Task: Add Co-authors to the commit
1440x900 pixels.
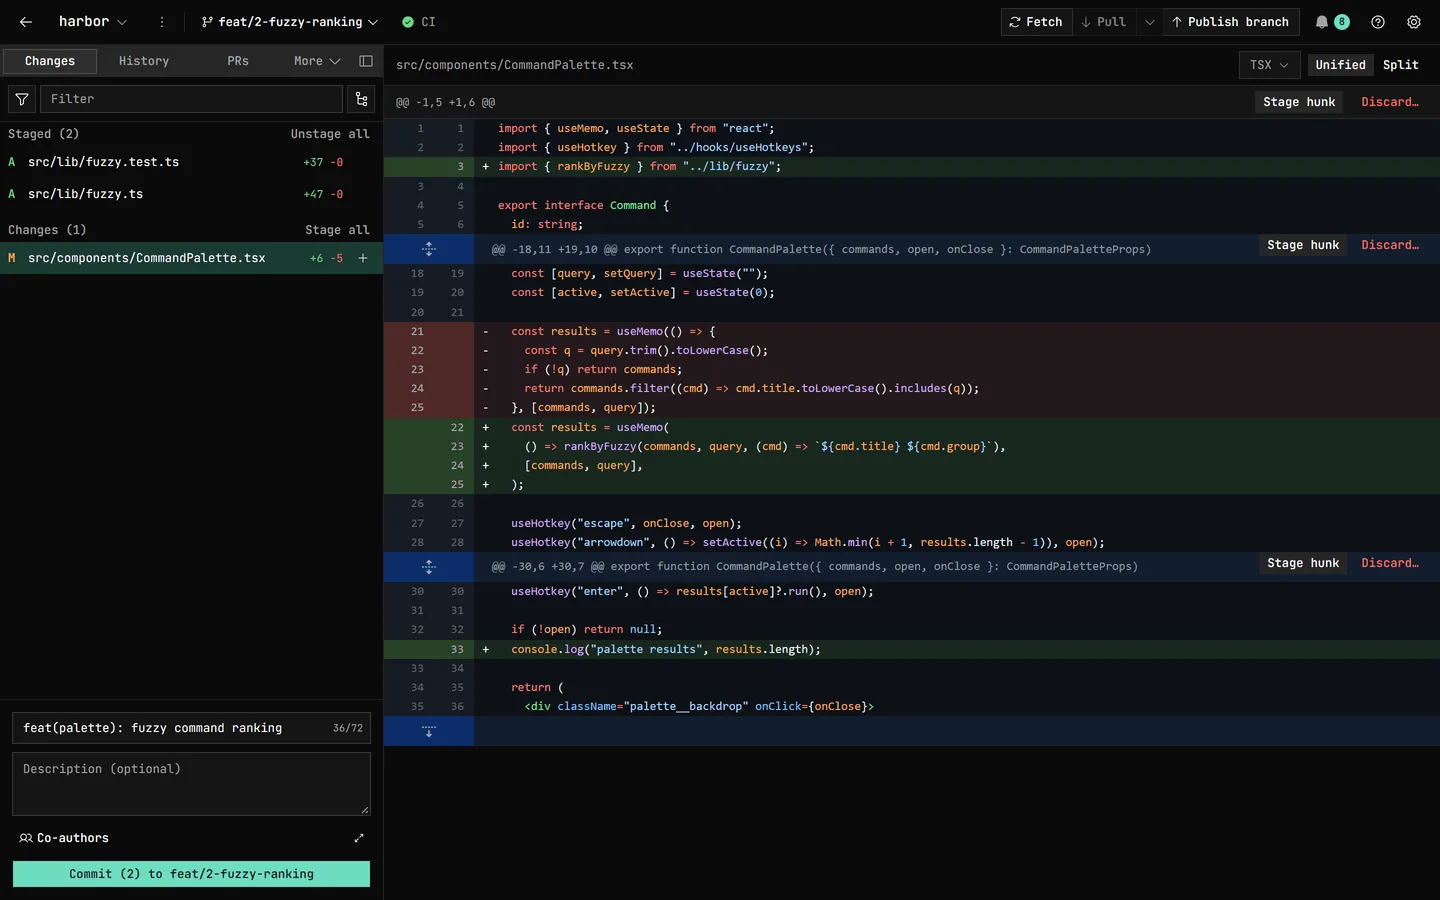Action: [64, 838]
